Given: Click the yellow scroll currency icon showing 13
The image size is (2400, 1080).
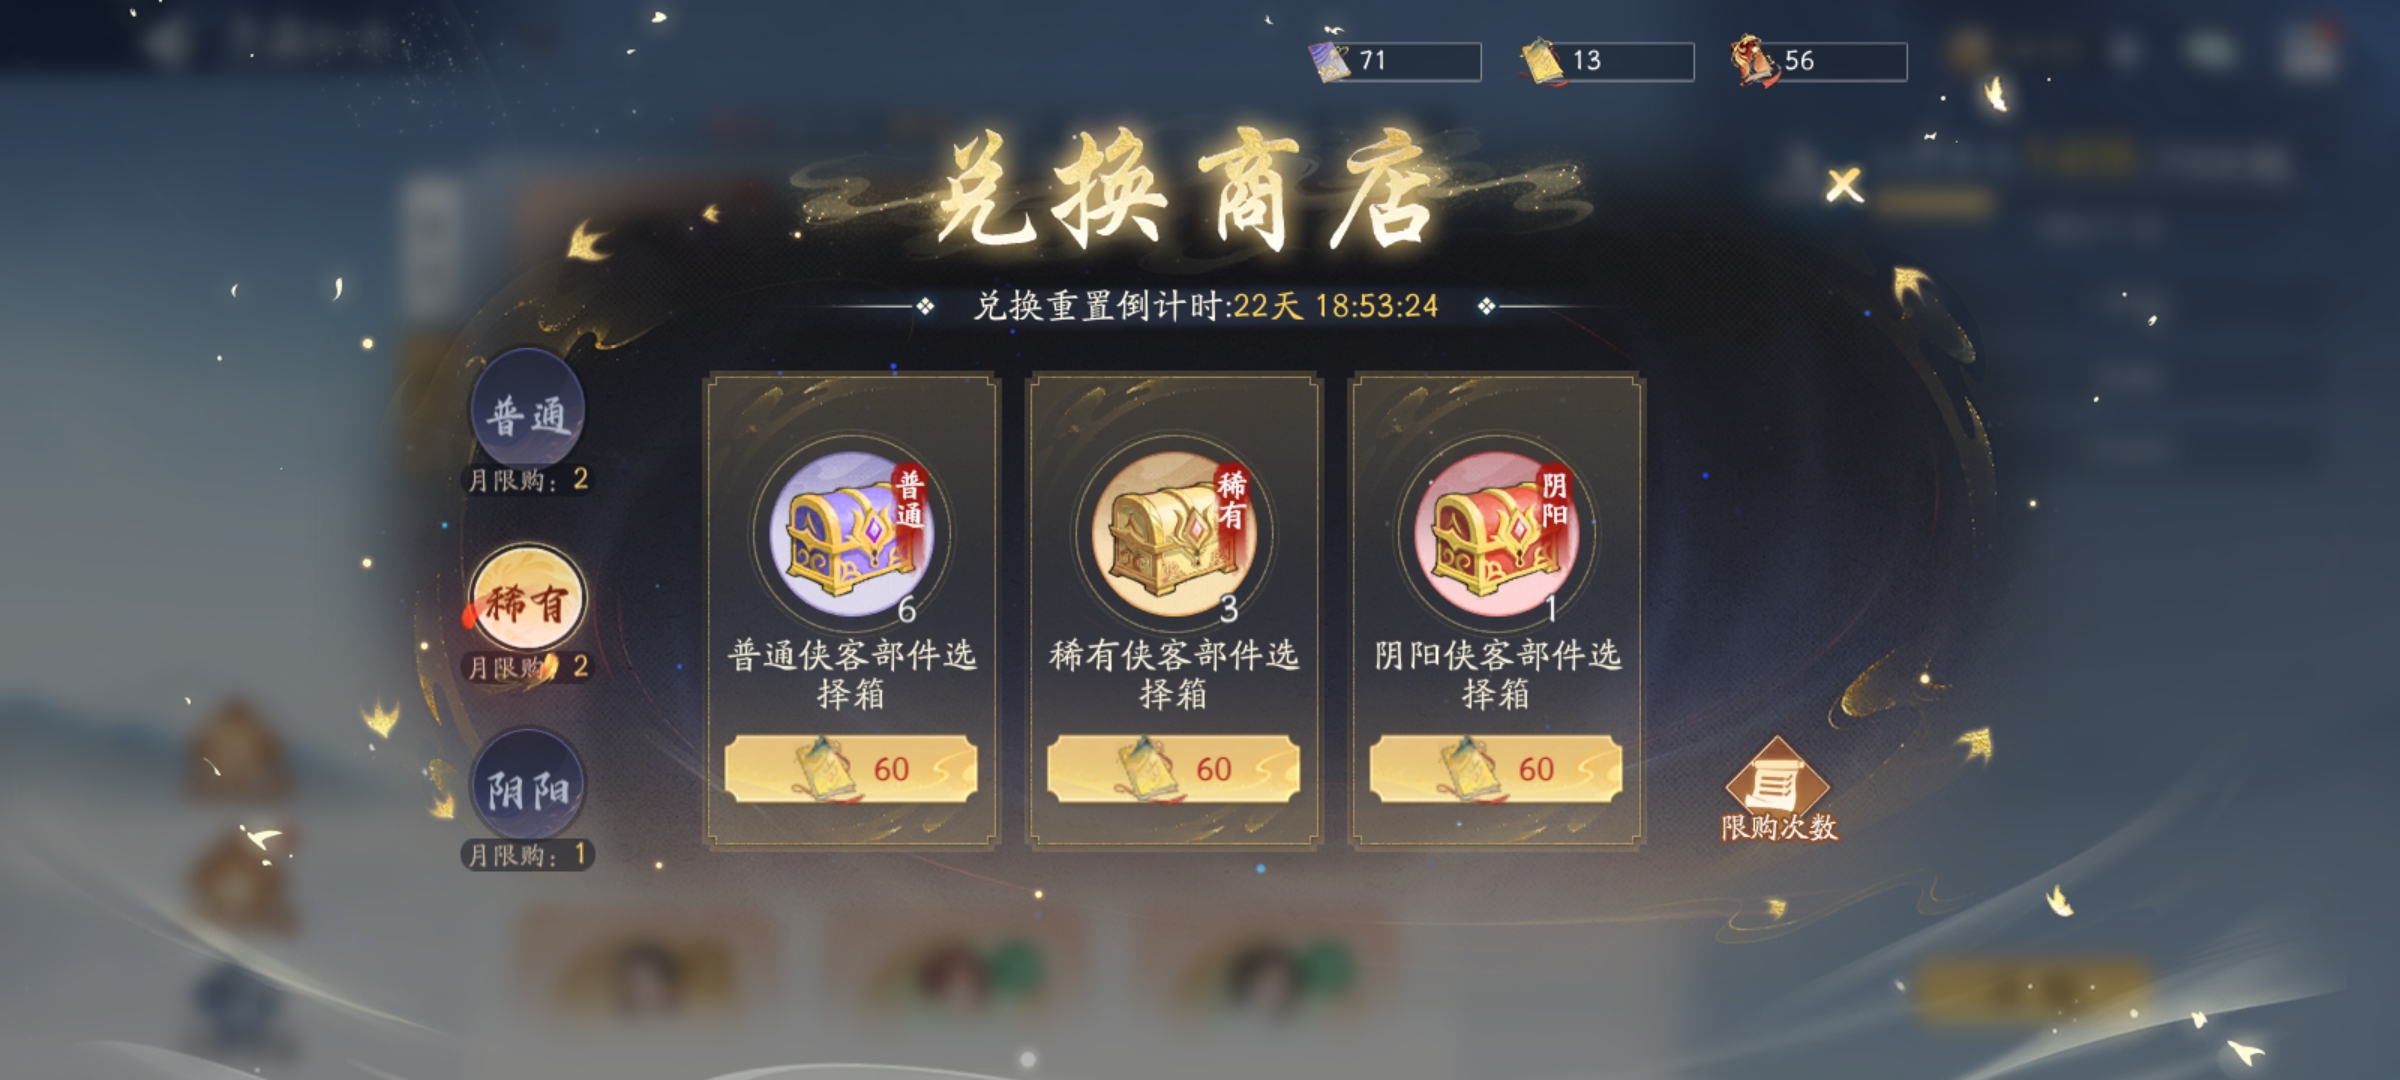Looking at the screenshot, I should pyautogui.click(x=1543, y=61).
